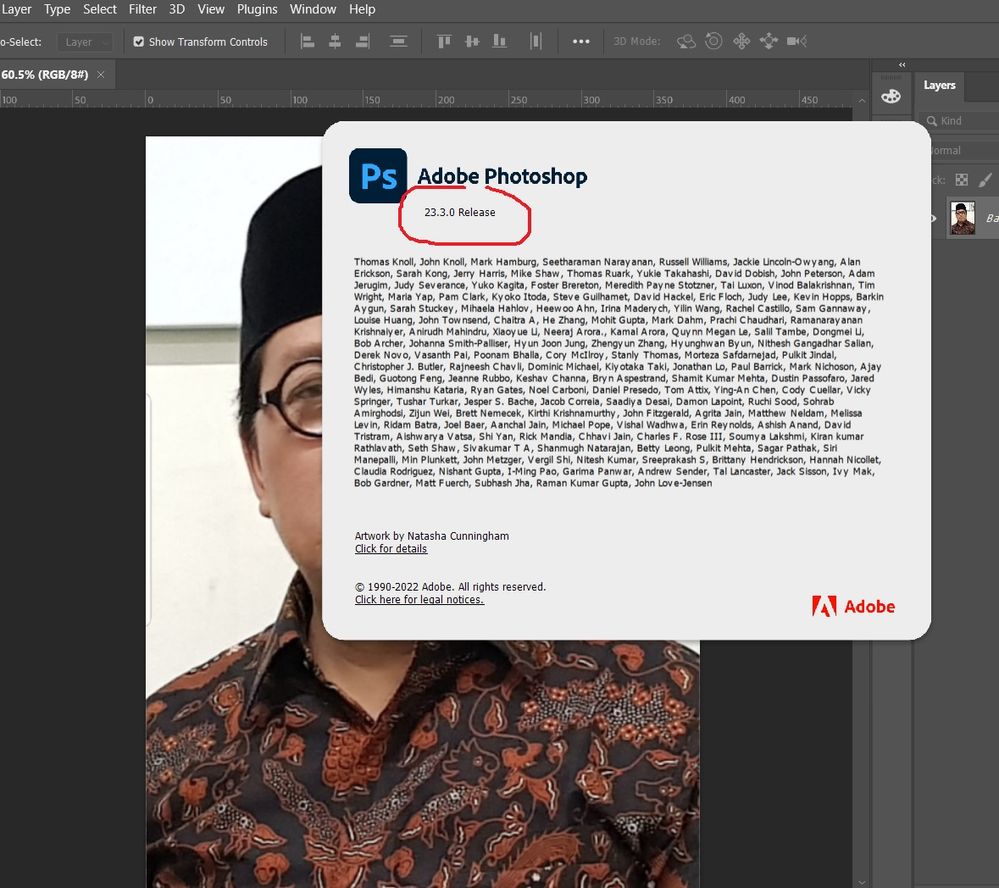The height and width of the screenshot is (888, 999).
Task: Open the Color panel palette icon
Action: coord(890,96)
